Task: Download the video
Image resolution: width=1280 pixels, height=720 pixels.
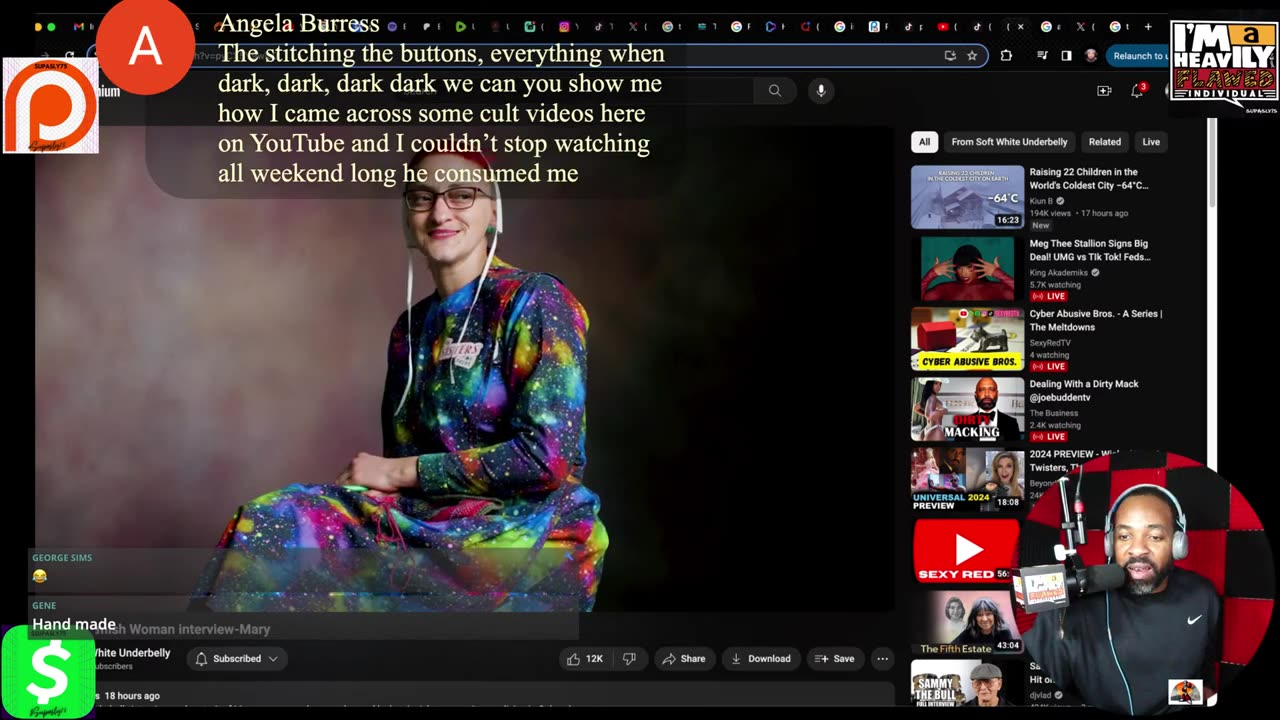Action: [x=761, y=659]
